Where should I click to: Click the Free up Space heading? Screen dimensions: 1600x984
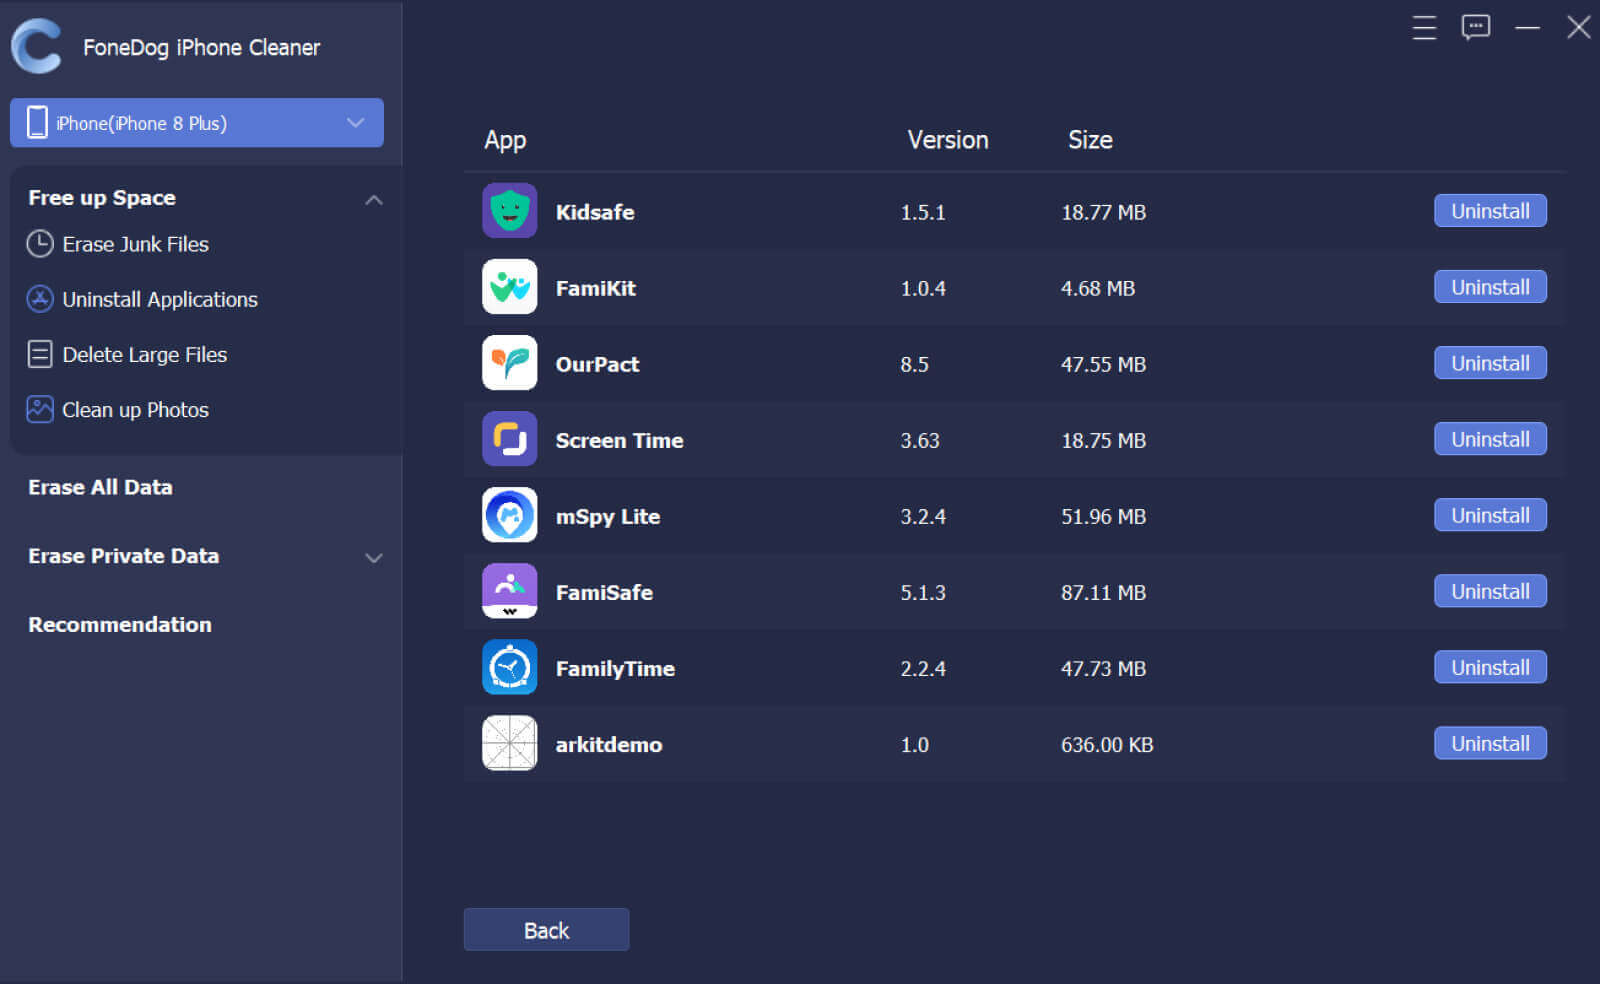click(102, 198)
